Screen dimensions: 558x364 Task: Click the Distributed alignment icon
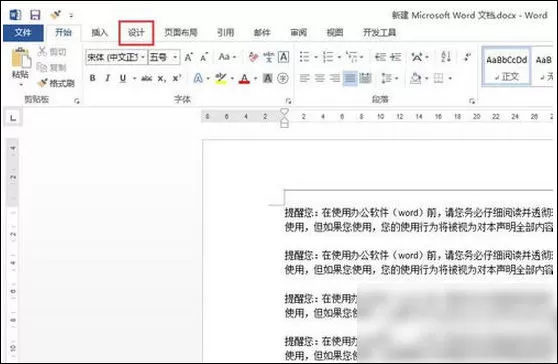(365, 78)
